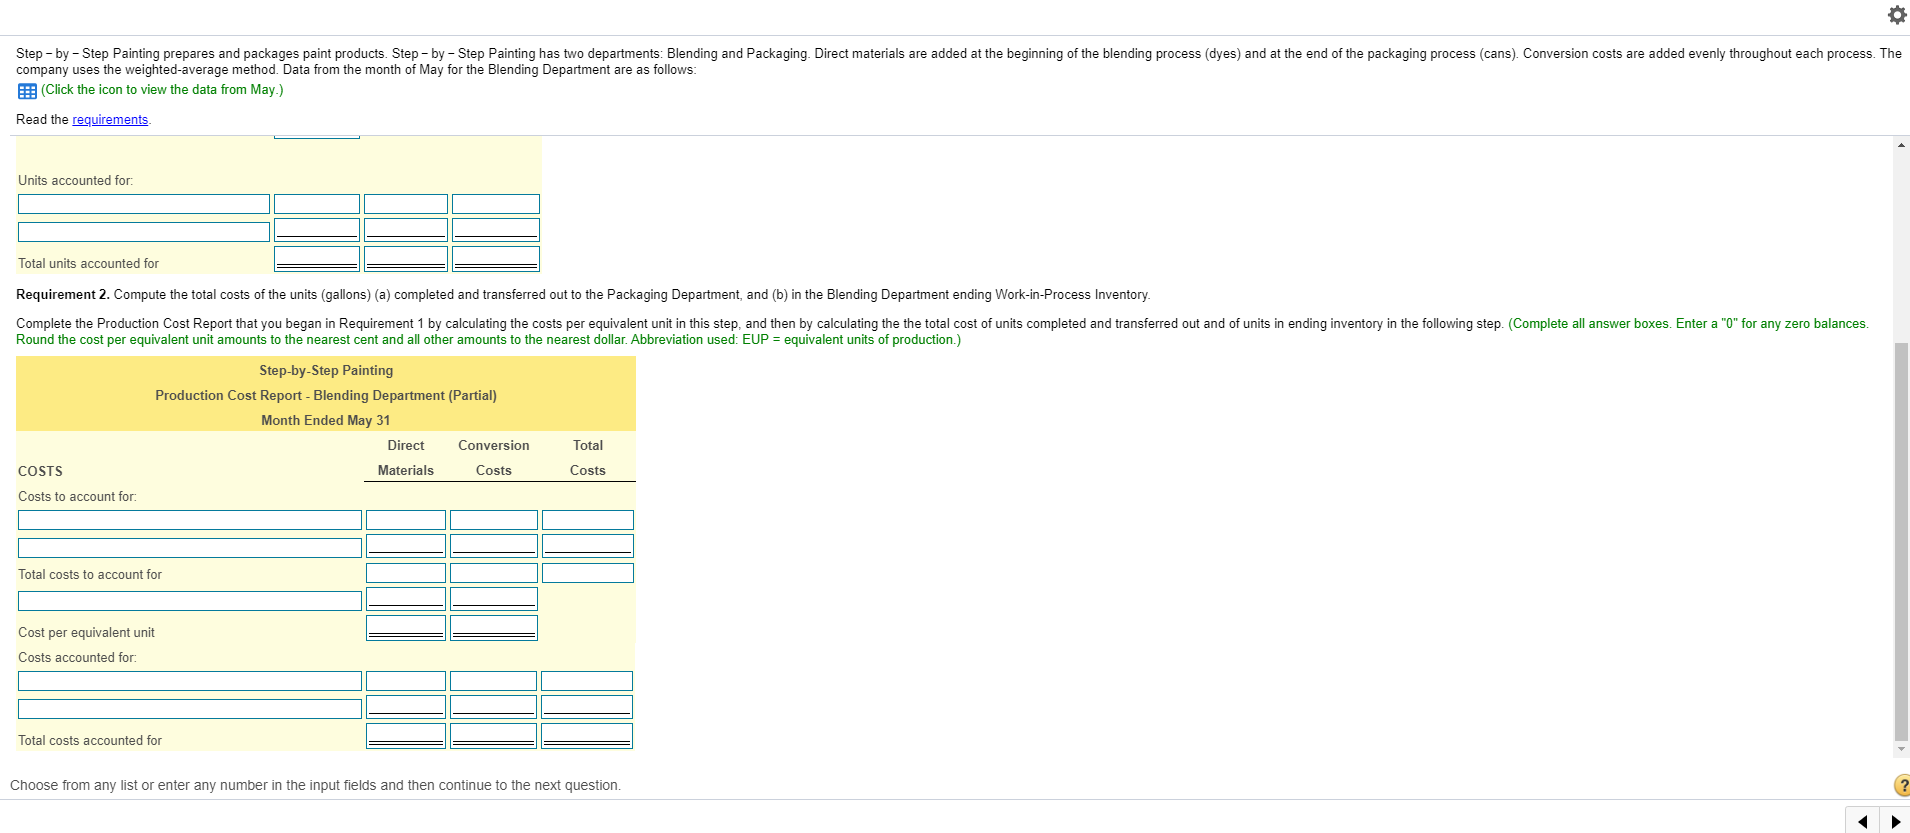Open the help question mark icon

pos(1901,785)
